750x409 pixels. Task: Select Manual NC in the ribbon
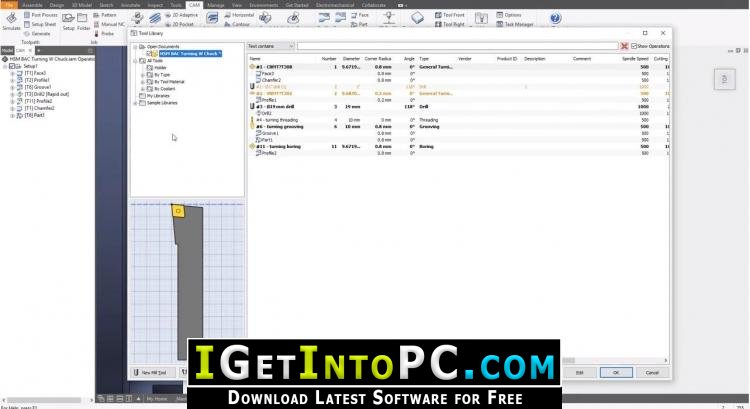pos(110,24)
